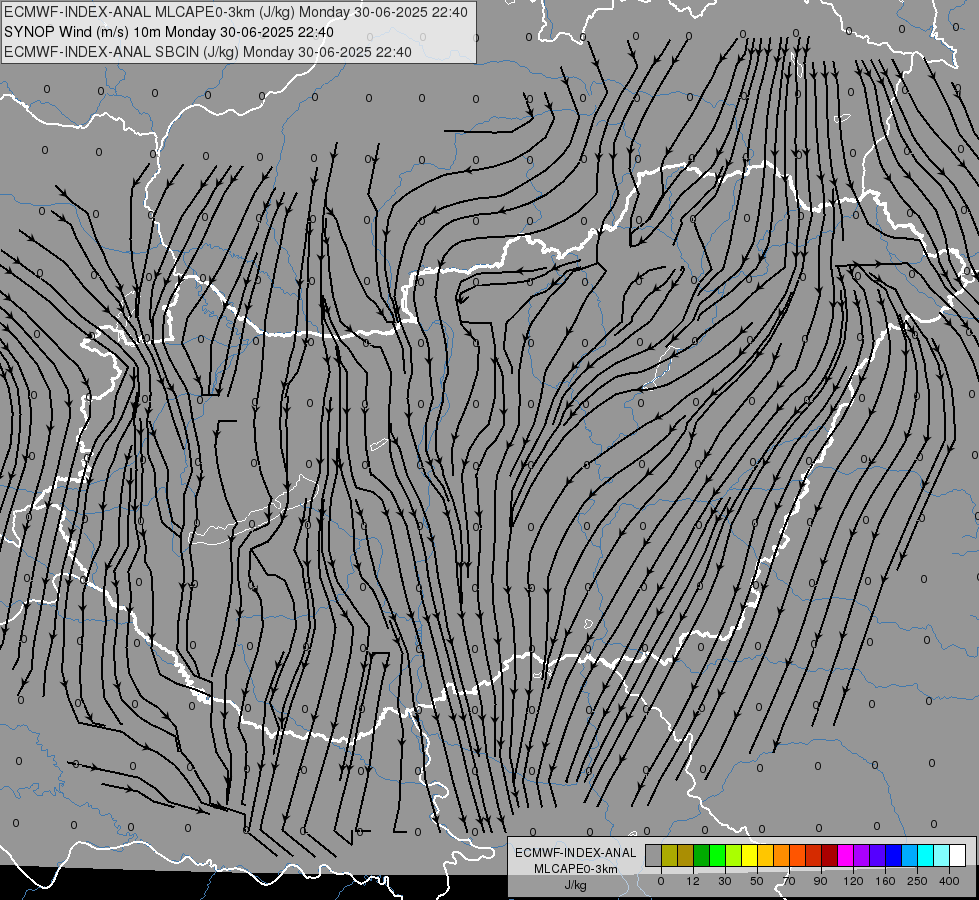Click the ECMWF-INDEX-ANAL label in the legend

[576, 853]
